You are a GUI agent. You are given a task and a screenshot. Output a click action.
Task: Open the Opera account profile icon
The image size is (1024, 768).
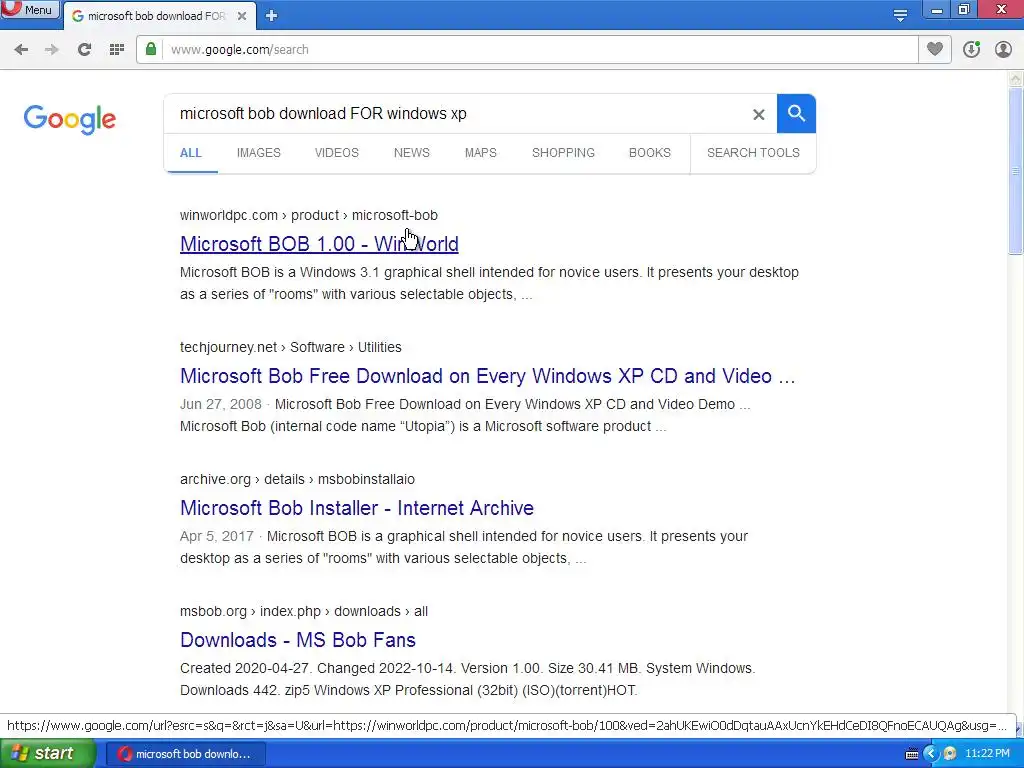click(x=1003, y=50)
